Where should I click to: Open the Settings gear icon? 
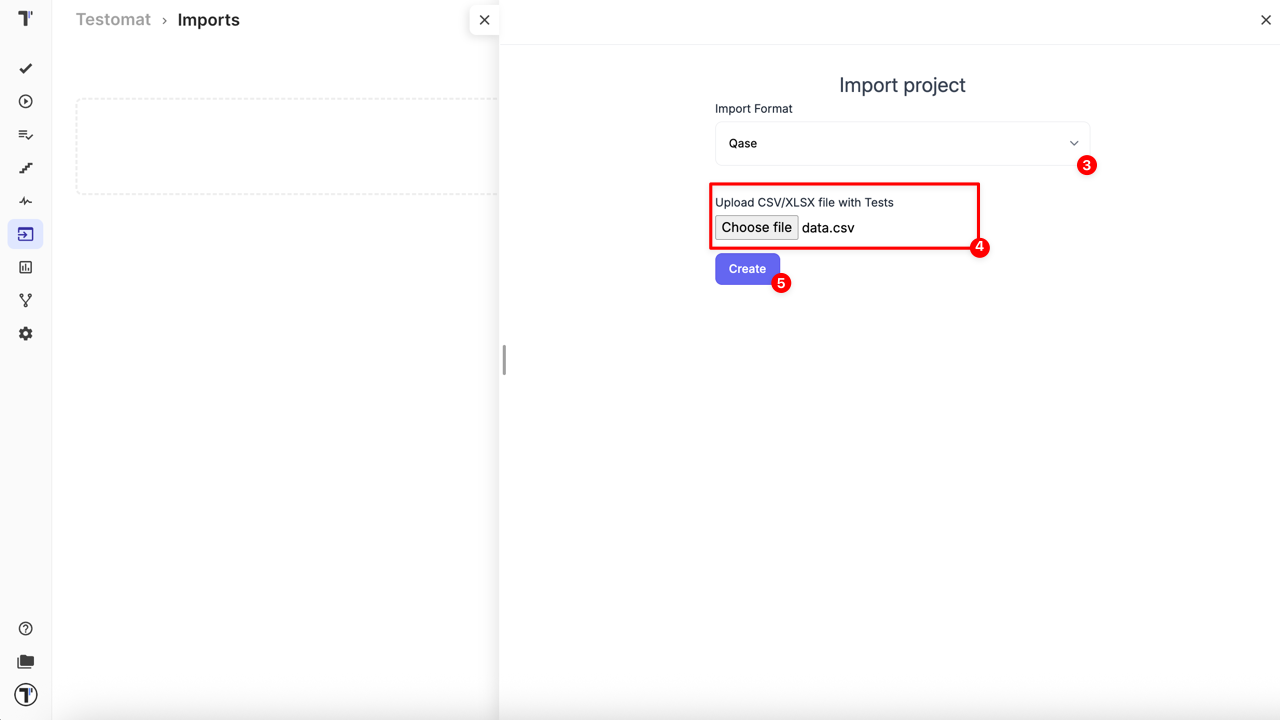pyautogui.click(x=25, y=333)
